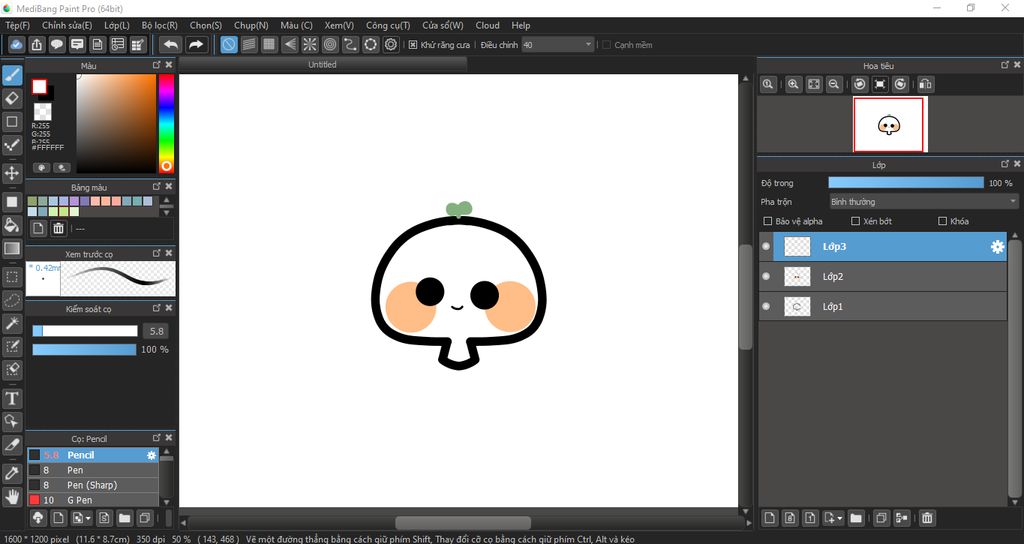The image size is (1024, 544).
Task: Pick the Gradient tool
Action: (12, 249)
